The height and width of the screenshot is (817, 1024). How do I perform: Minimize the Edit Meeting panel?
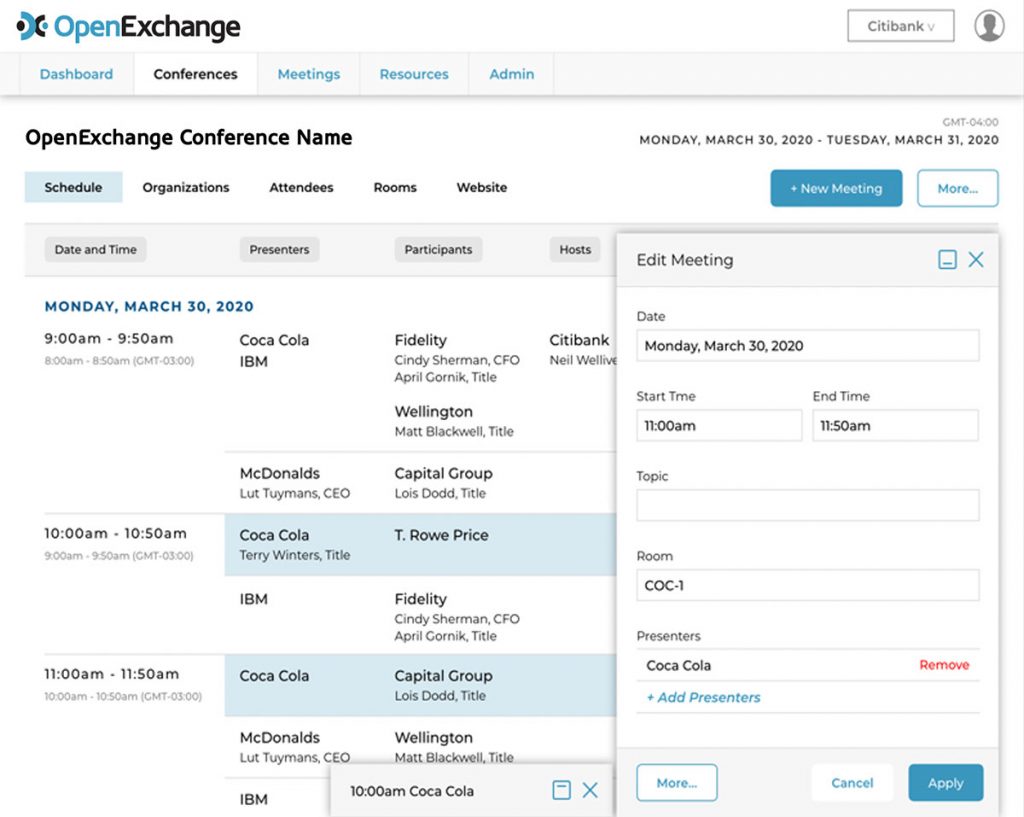coord(947,260)
